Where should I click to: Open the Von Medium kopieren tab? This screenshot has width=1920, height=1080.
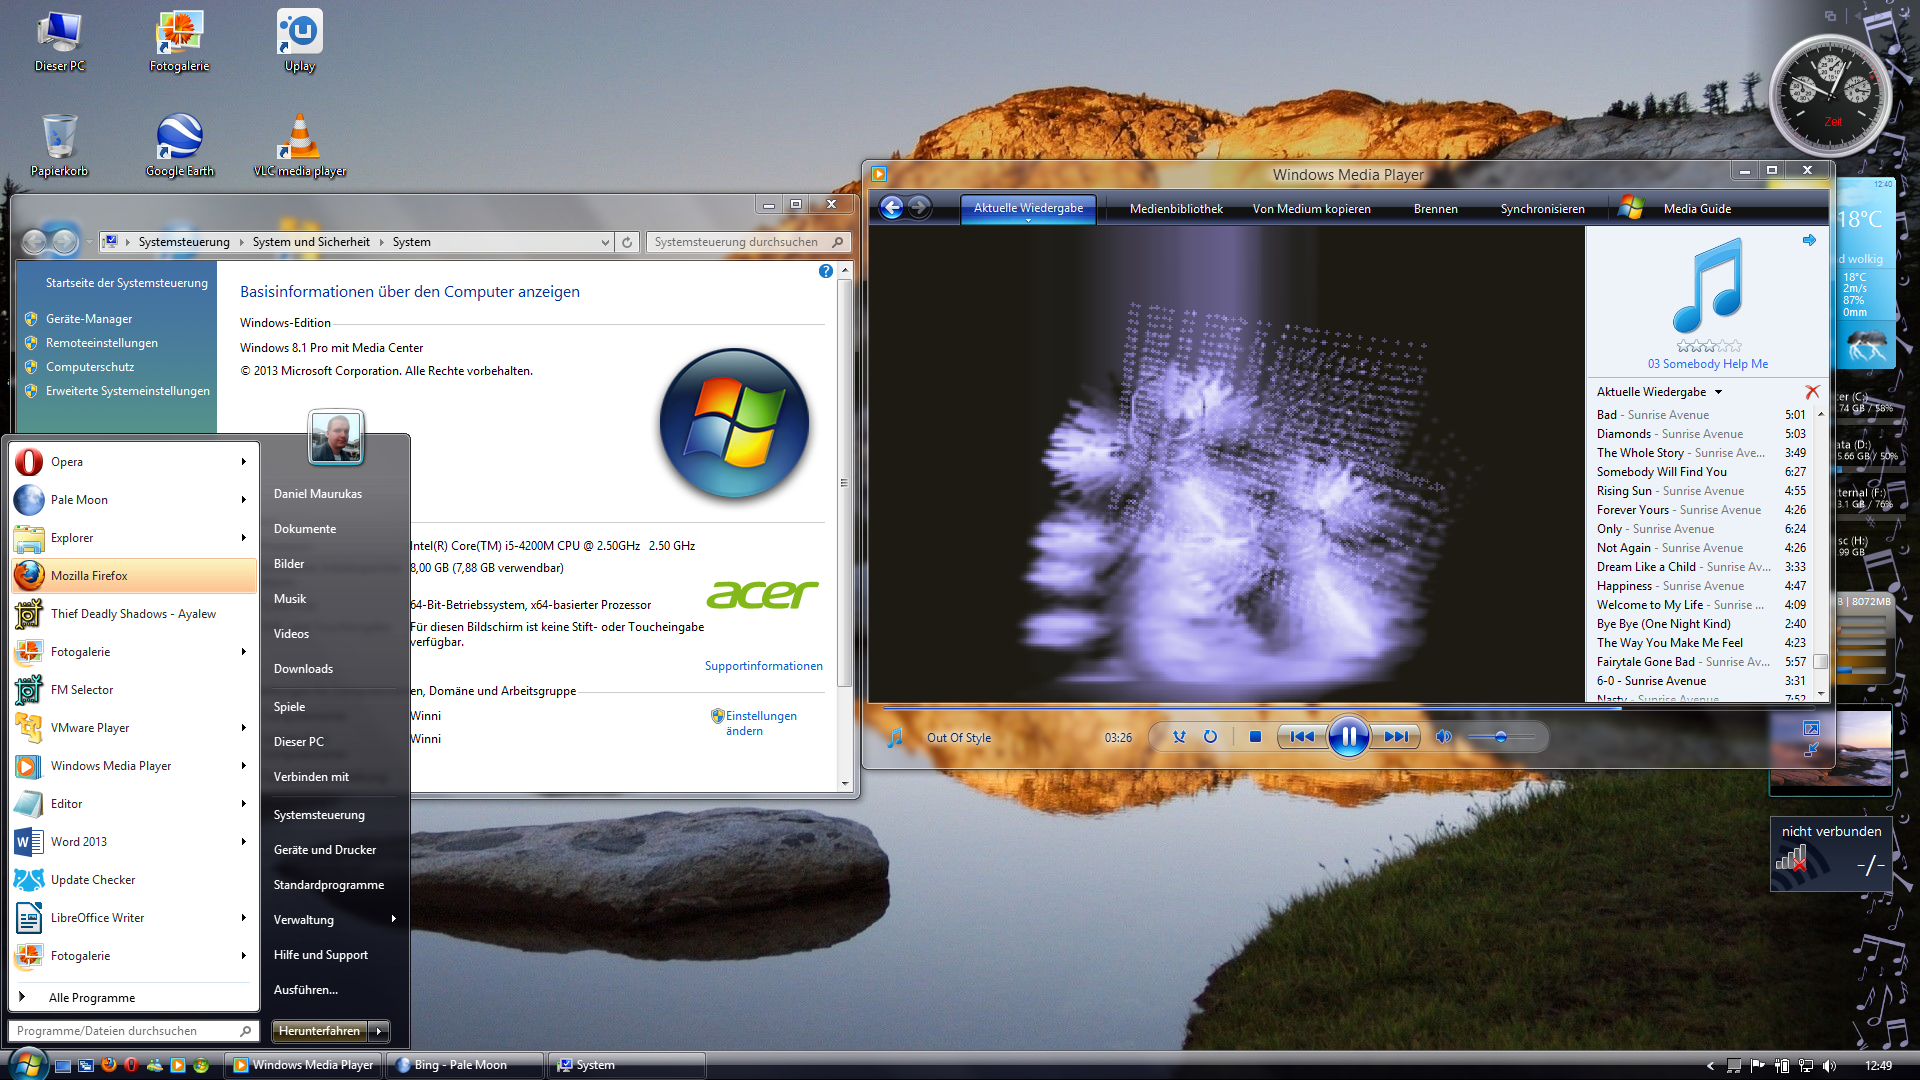click(x=1311, y=209)
